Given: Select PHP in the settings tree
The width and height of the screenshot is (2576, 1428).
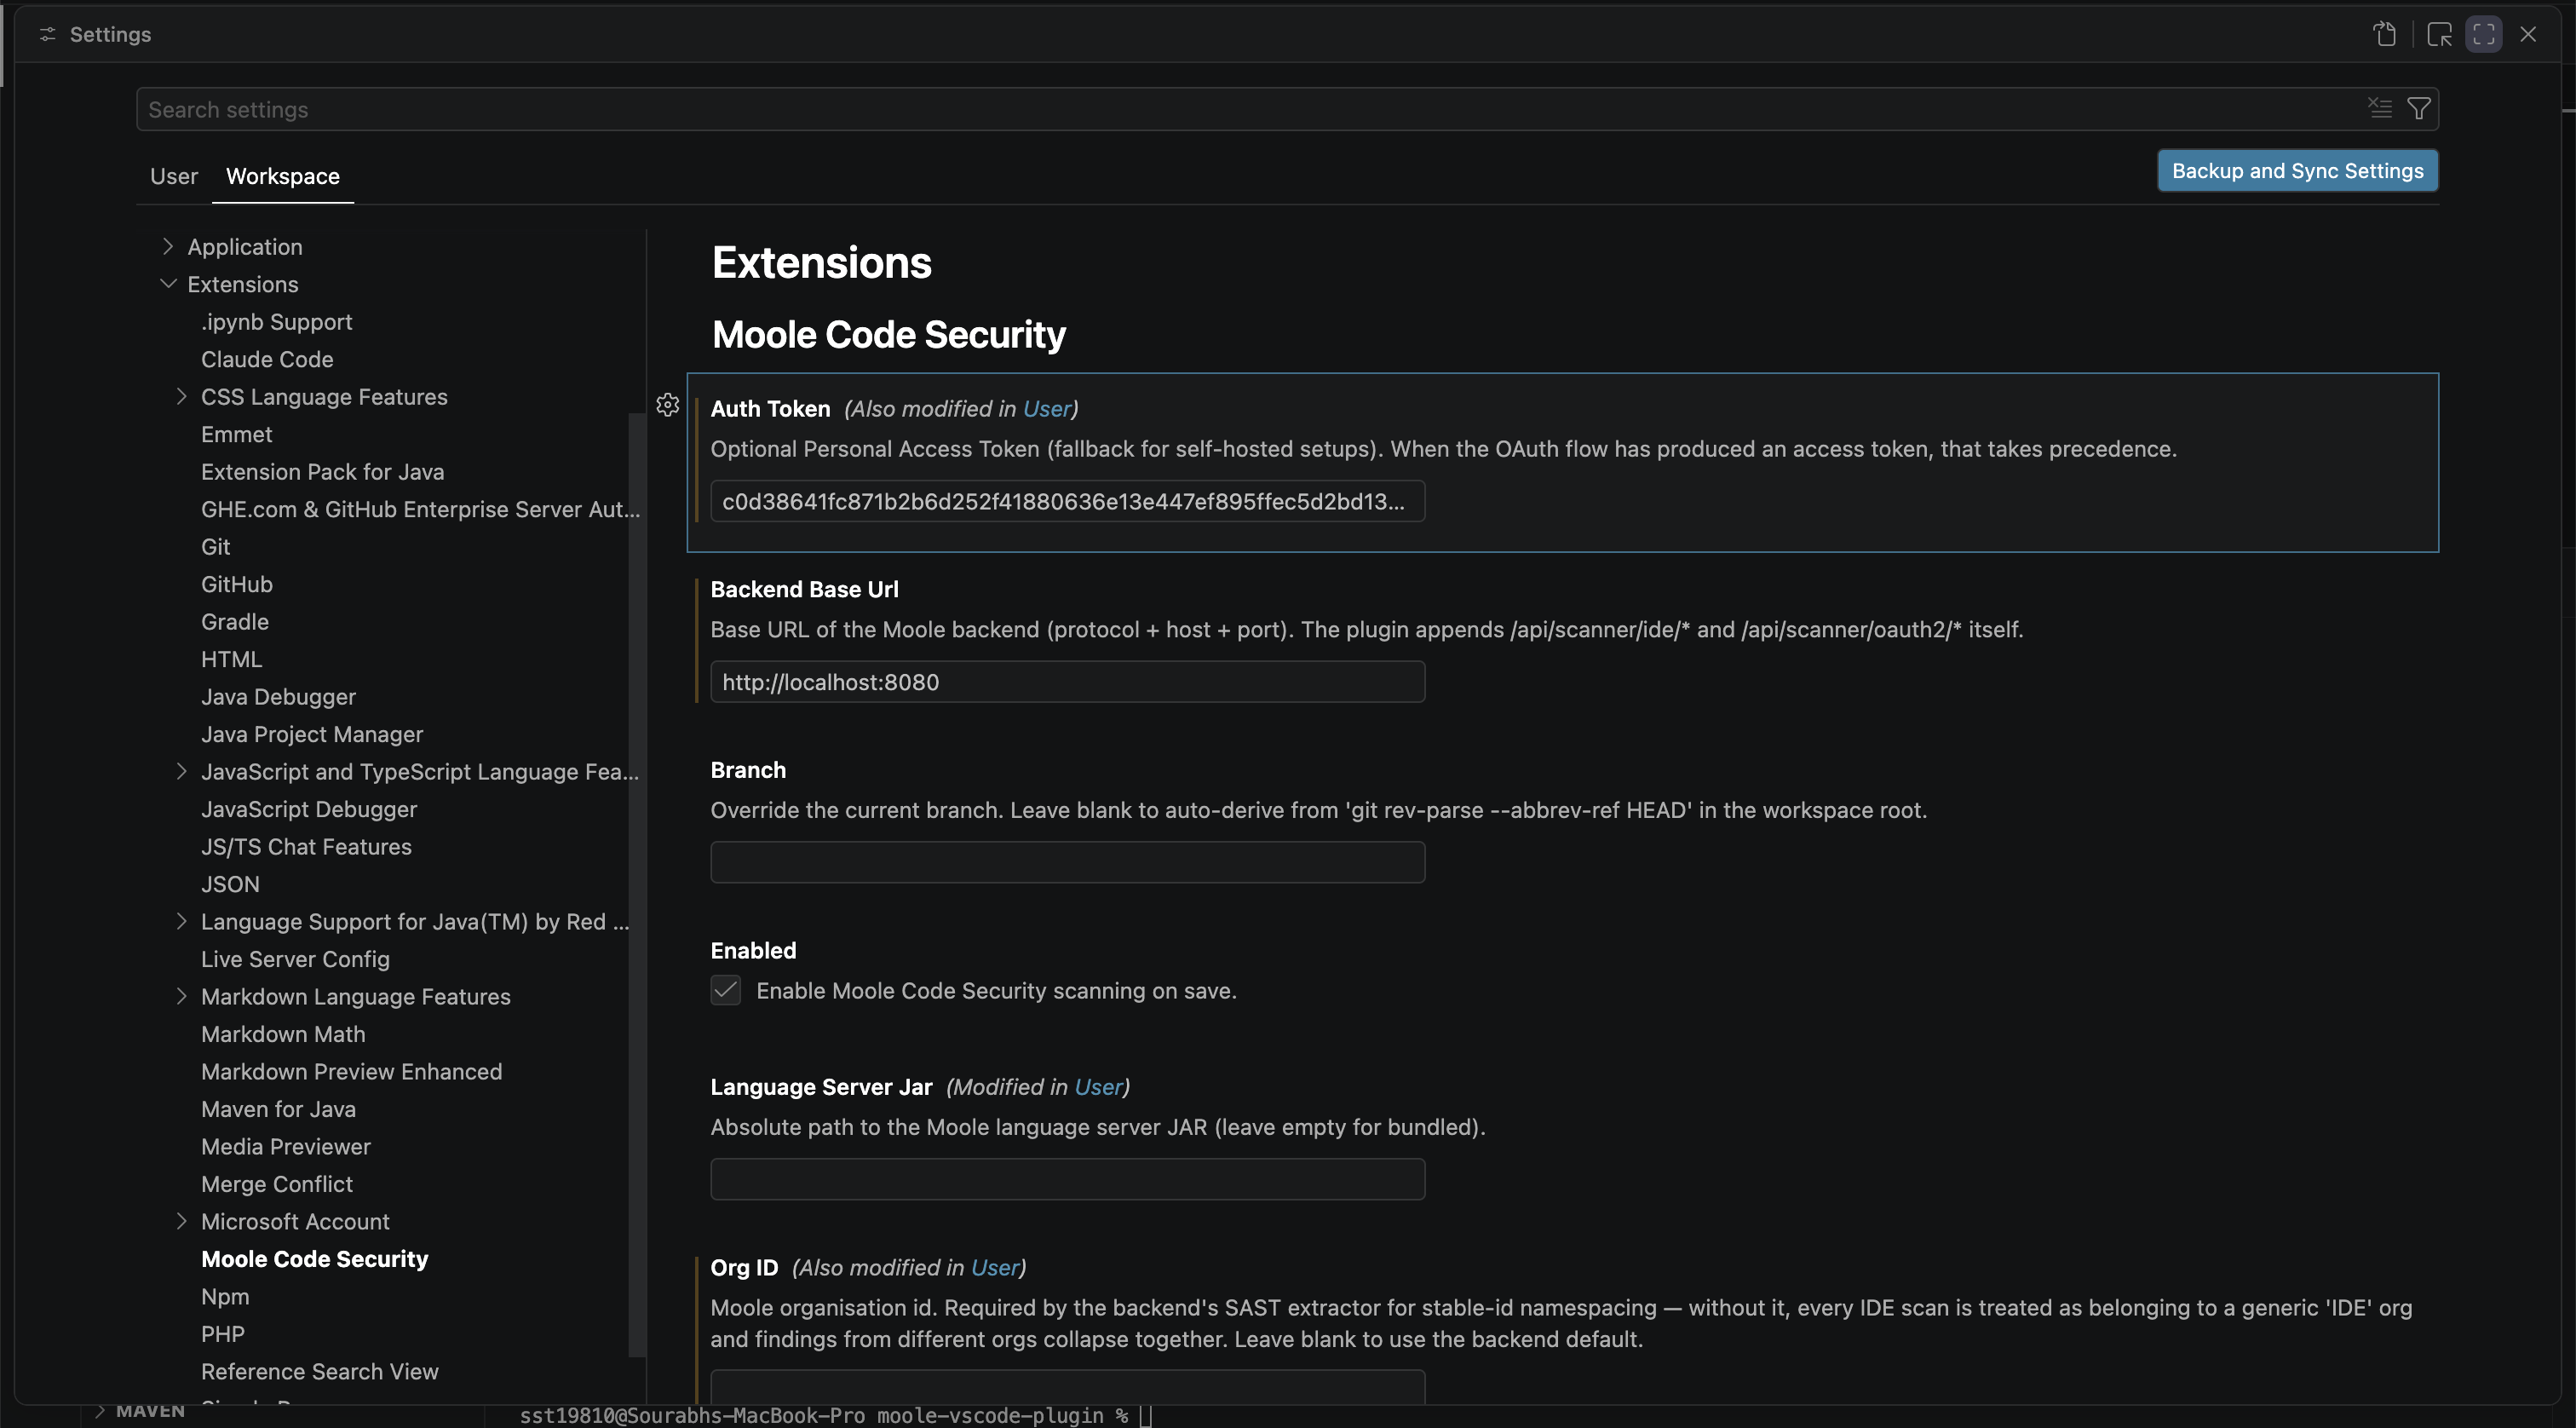Looking at the screenshot, I should (x=222, y=1334).
